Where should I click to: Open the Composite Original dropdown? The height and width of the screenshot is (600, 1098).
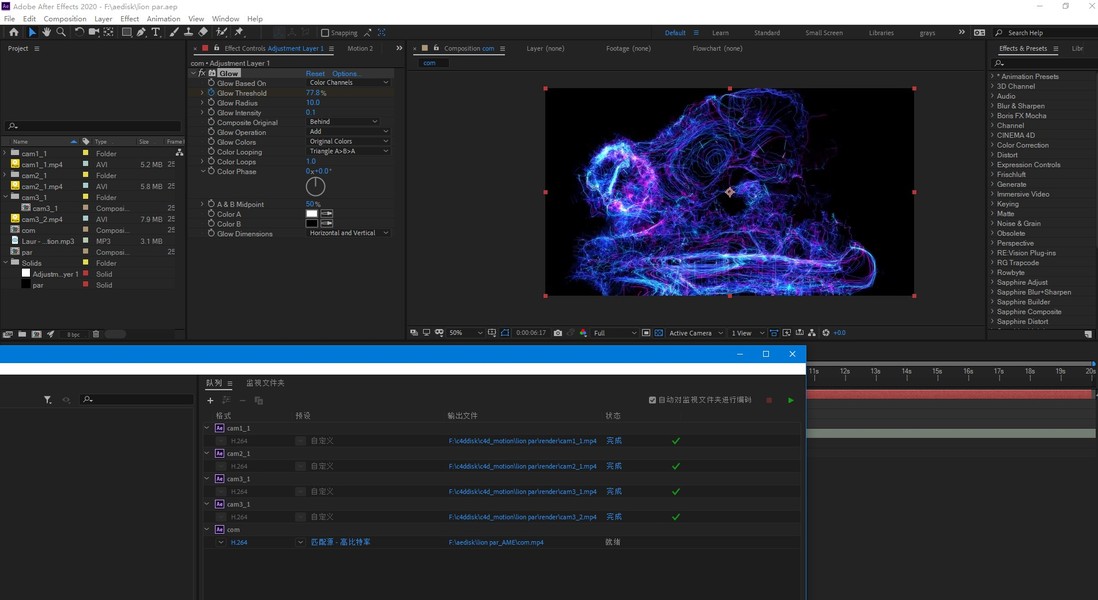pos(343,122)
